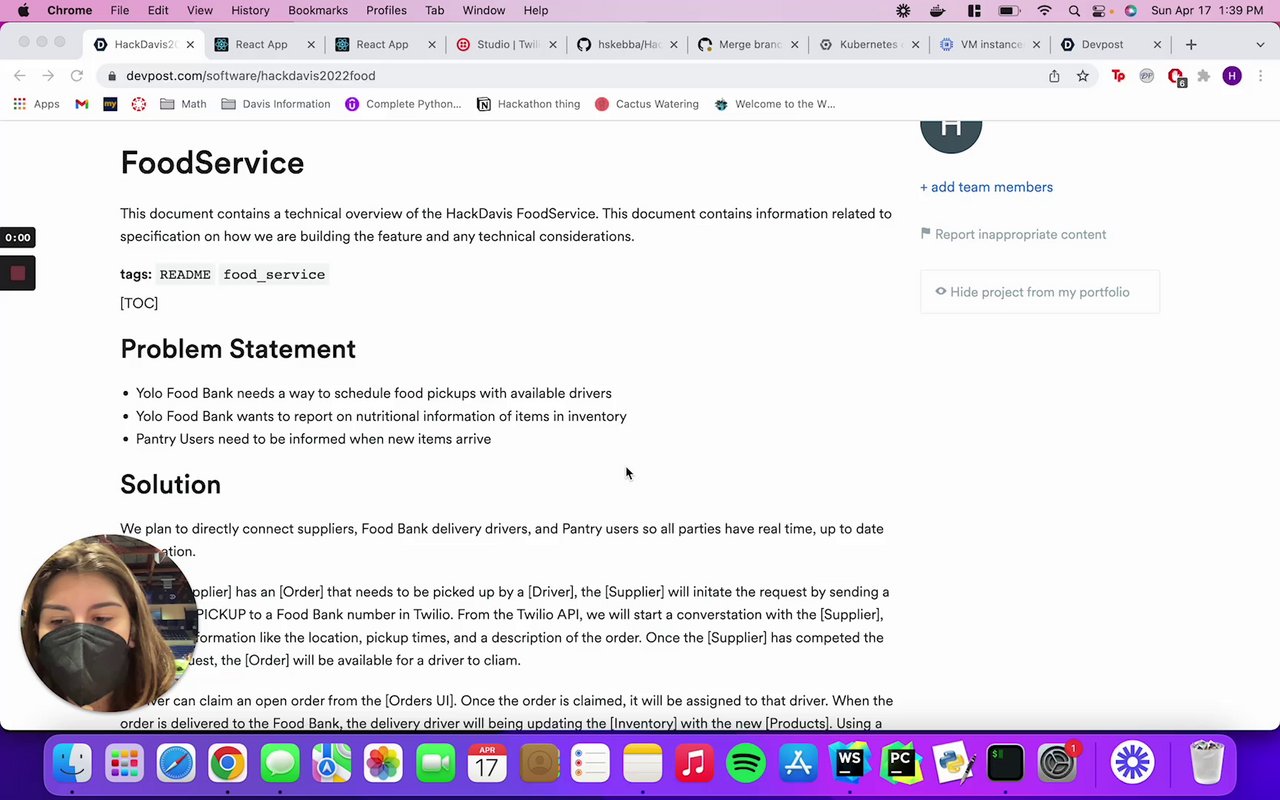Switch to the Studio | Twilio tab
The height and width of the screenshot is (800, 1280).
point(509,44)
